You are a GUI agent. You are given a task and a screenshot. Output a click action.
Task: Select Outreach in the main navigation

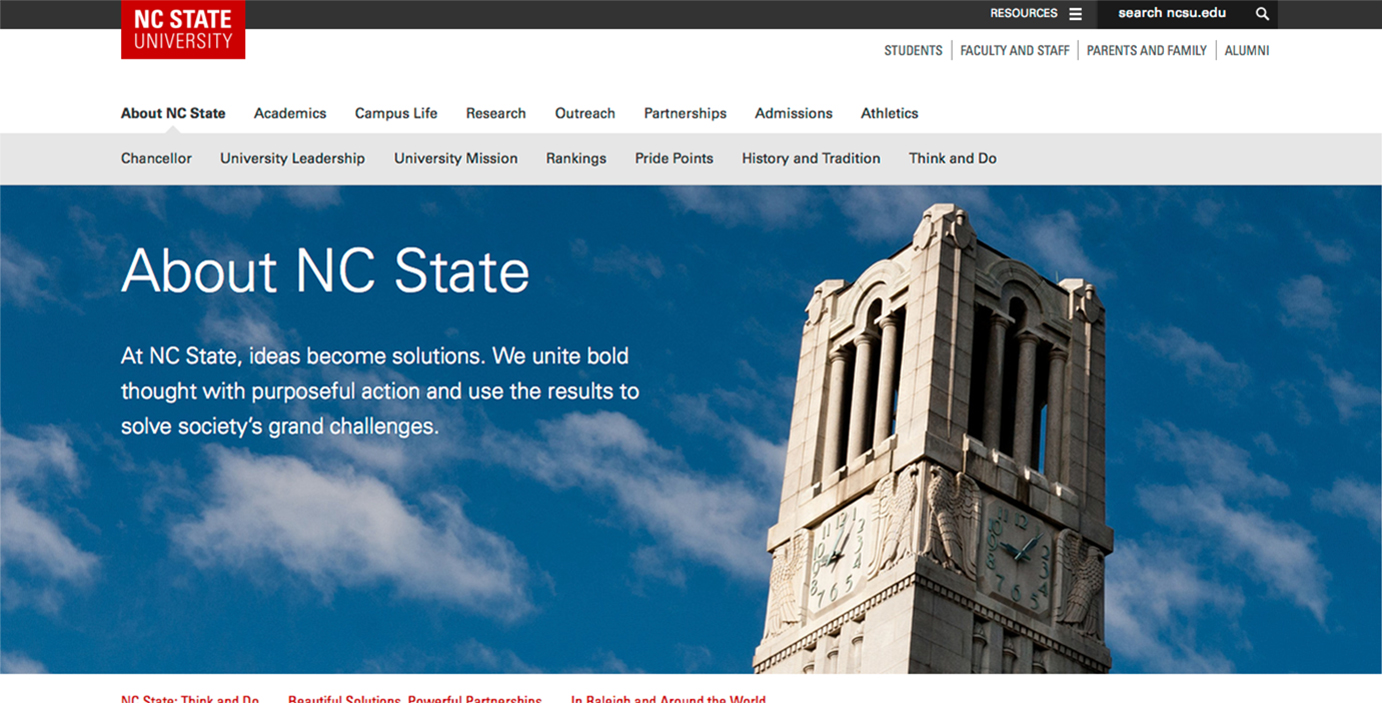pyautogui.click(x=585, y=113)
